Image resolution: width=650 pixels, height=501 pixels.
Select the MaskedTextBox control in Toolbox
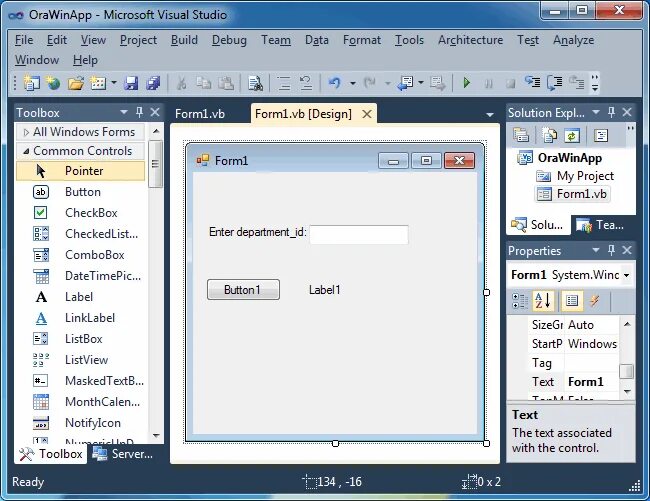point(80,381)
